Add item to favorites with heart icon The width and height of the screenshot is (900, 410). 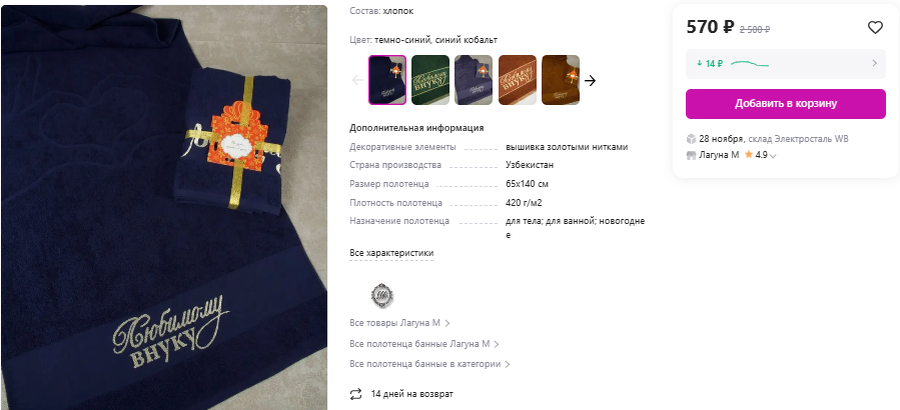coord(875,27)
